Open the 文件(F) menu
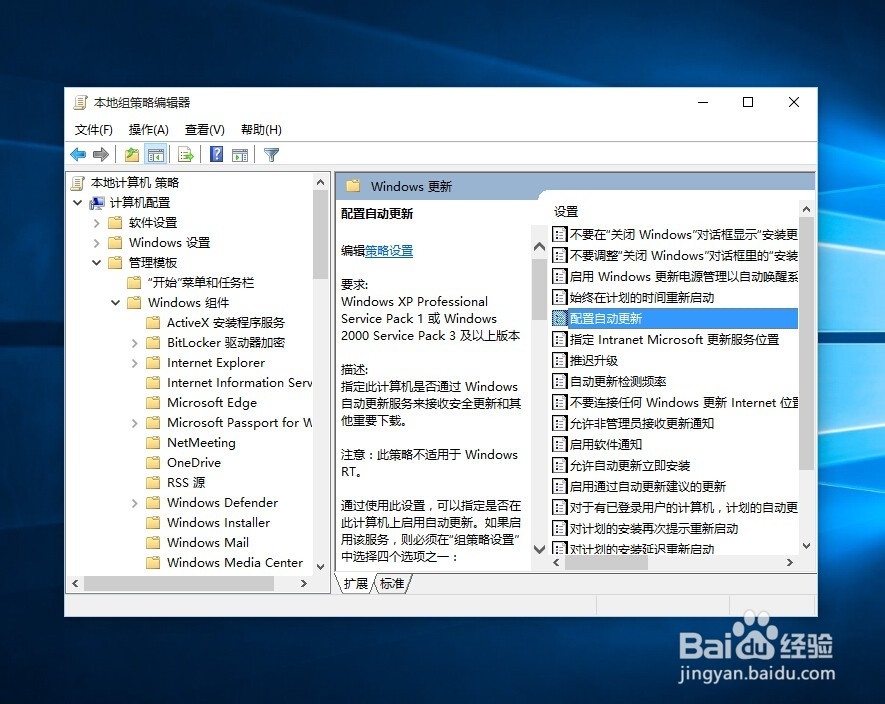Viewport: 885px width, 704px height. point(94,130)
